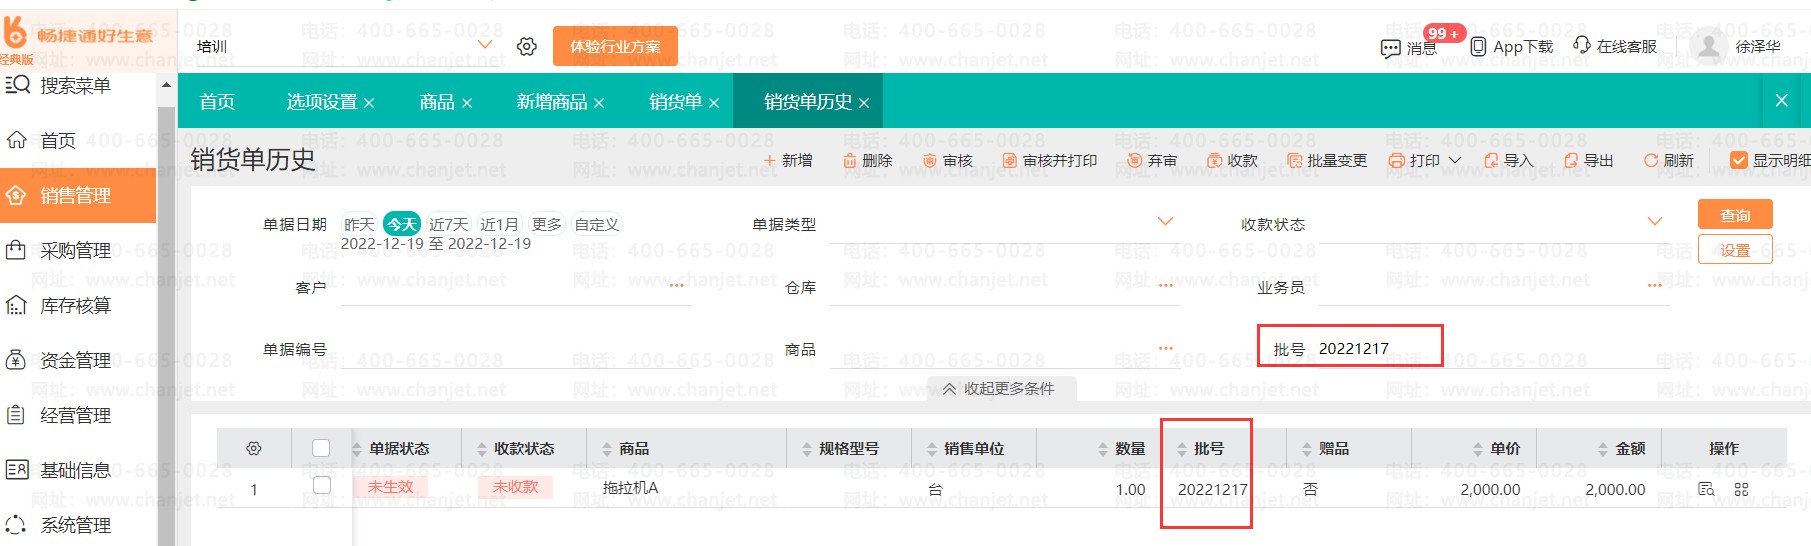
Task: Click the 收款 receive payment button
Action: (1232, 160)
